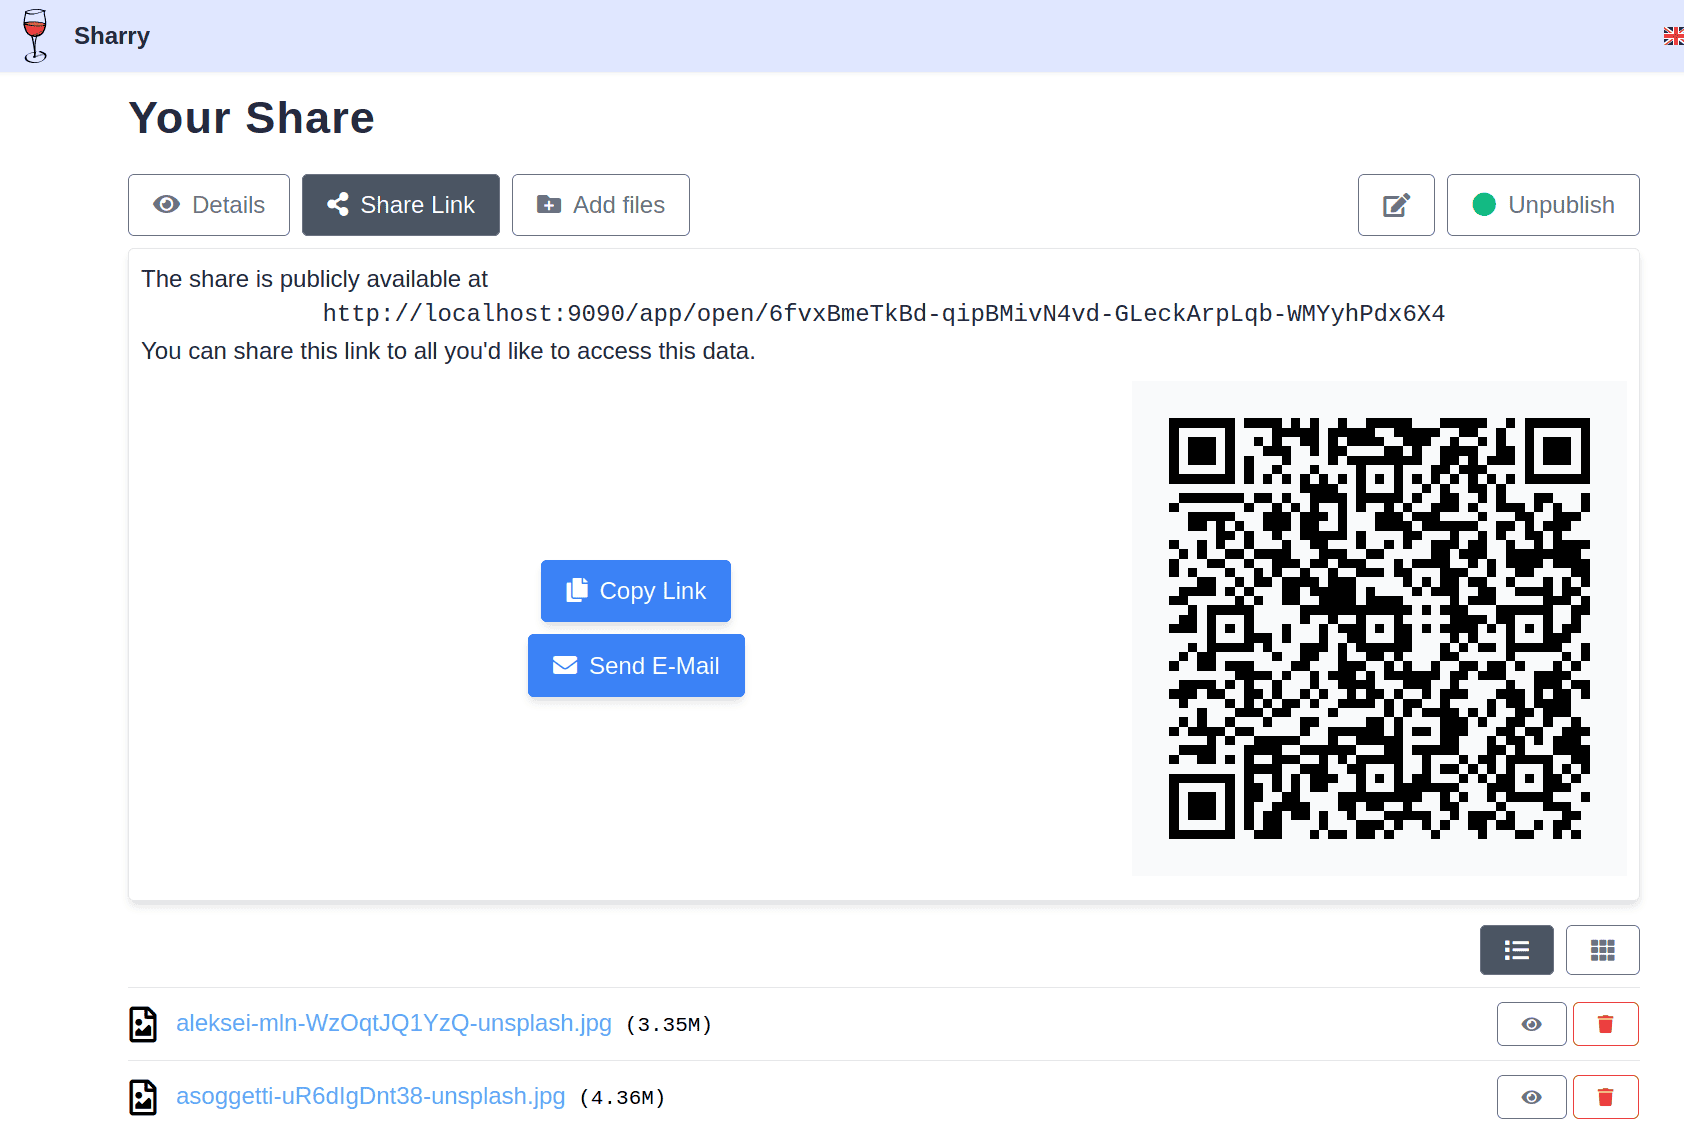Screen dimensions: 1684x1130
Task: Select the Share Link tab
Action: pos(401,205)
